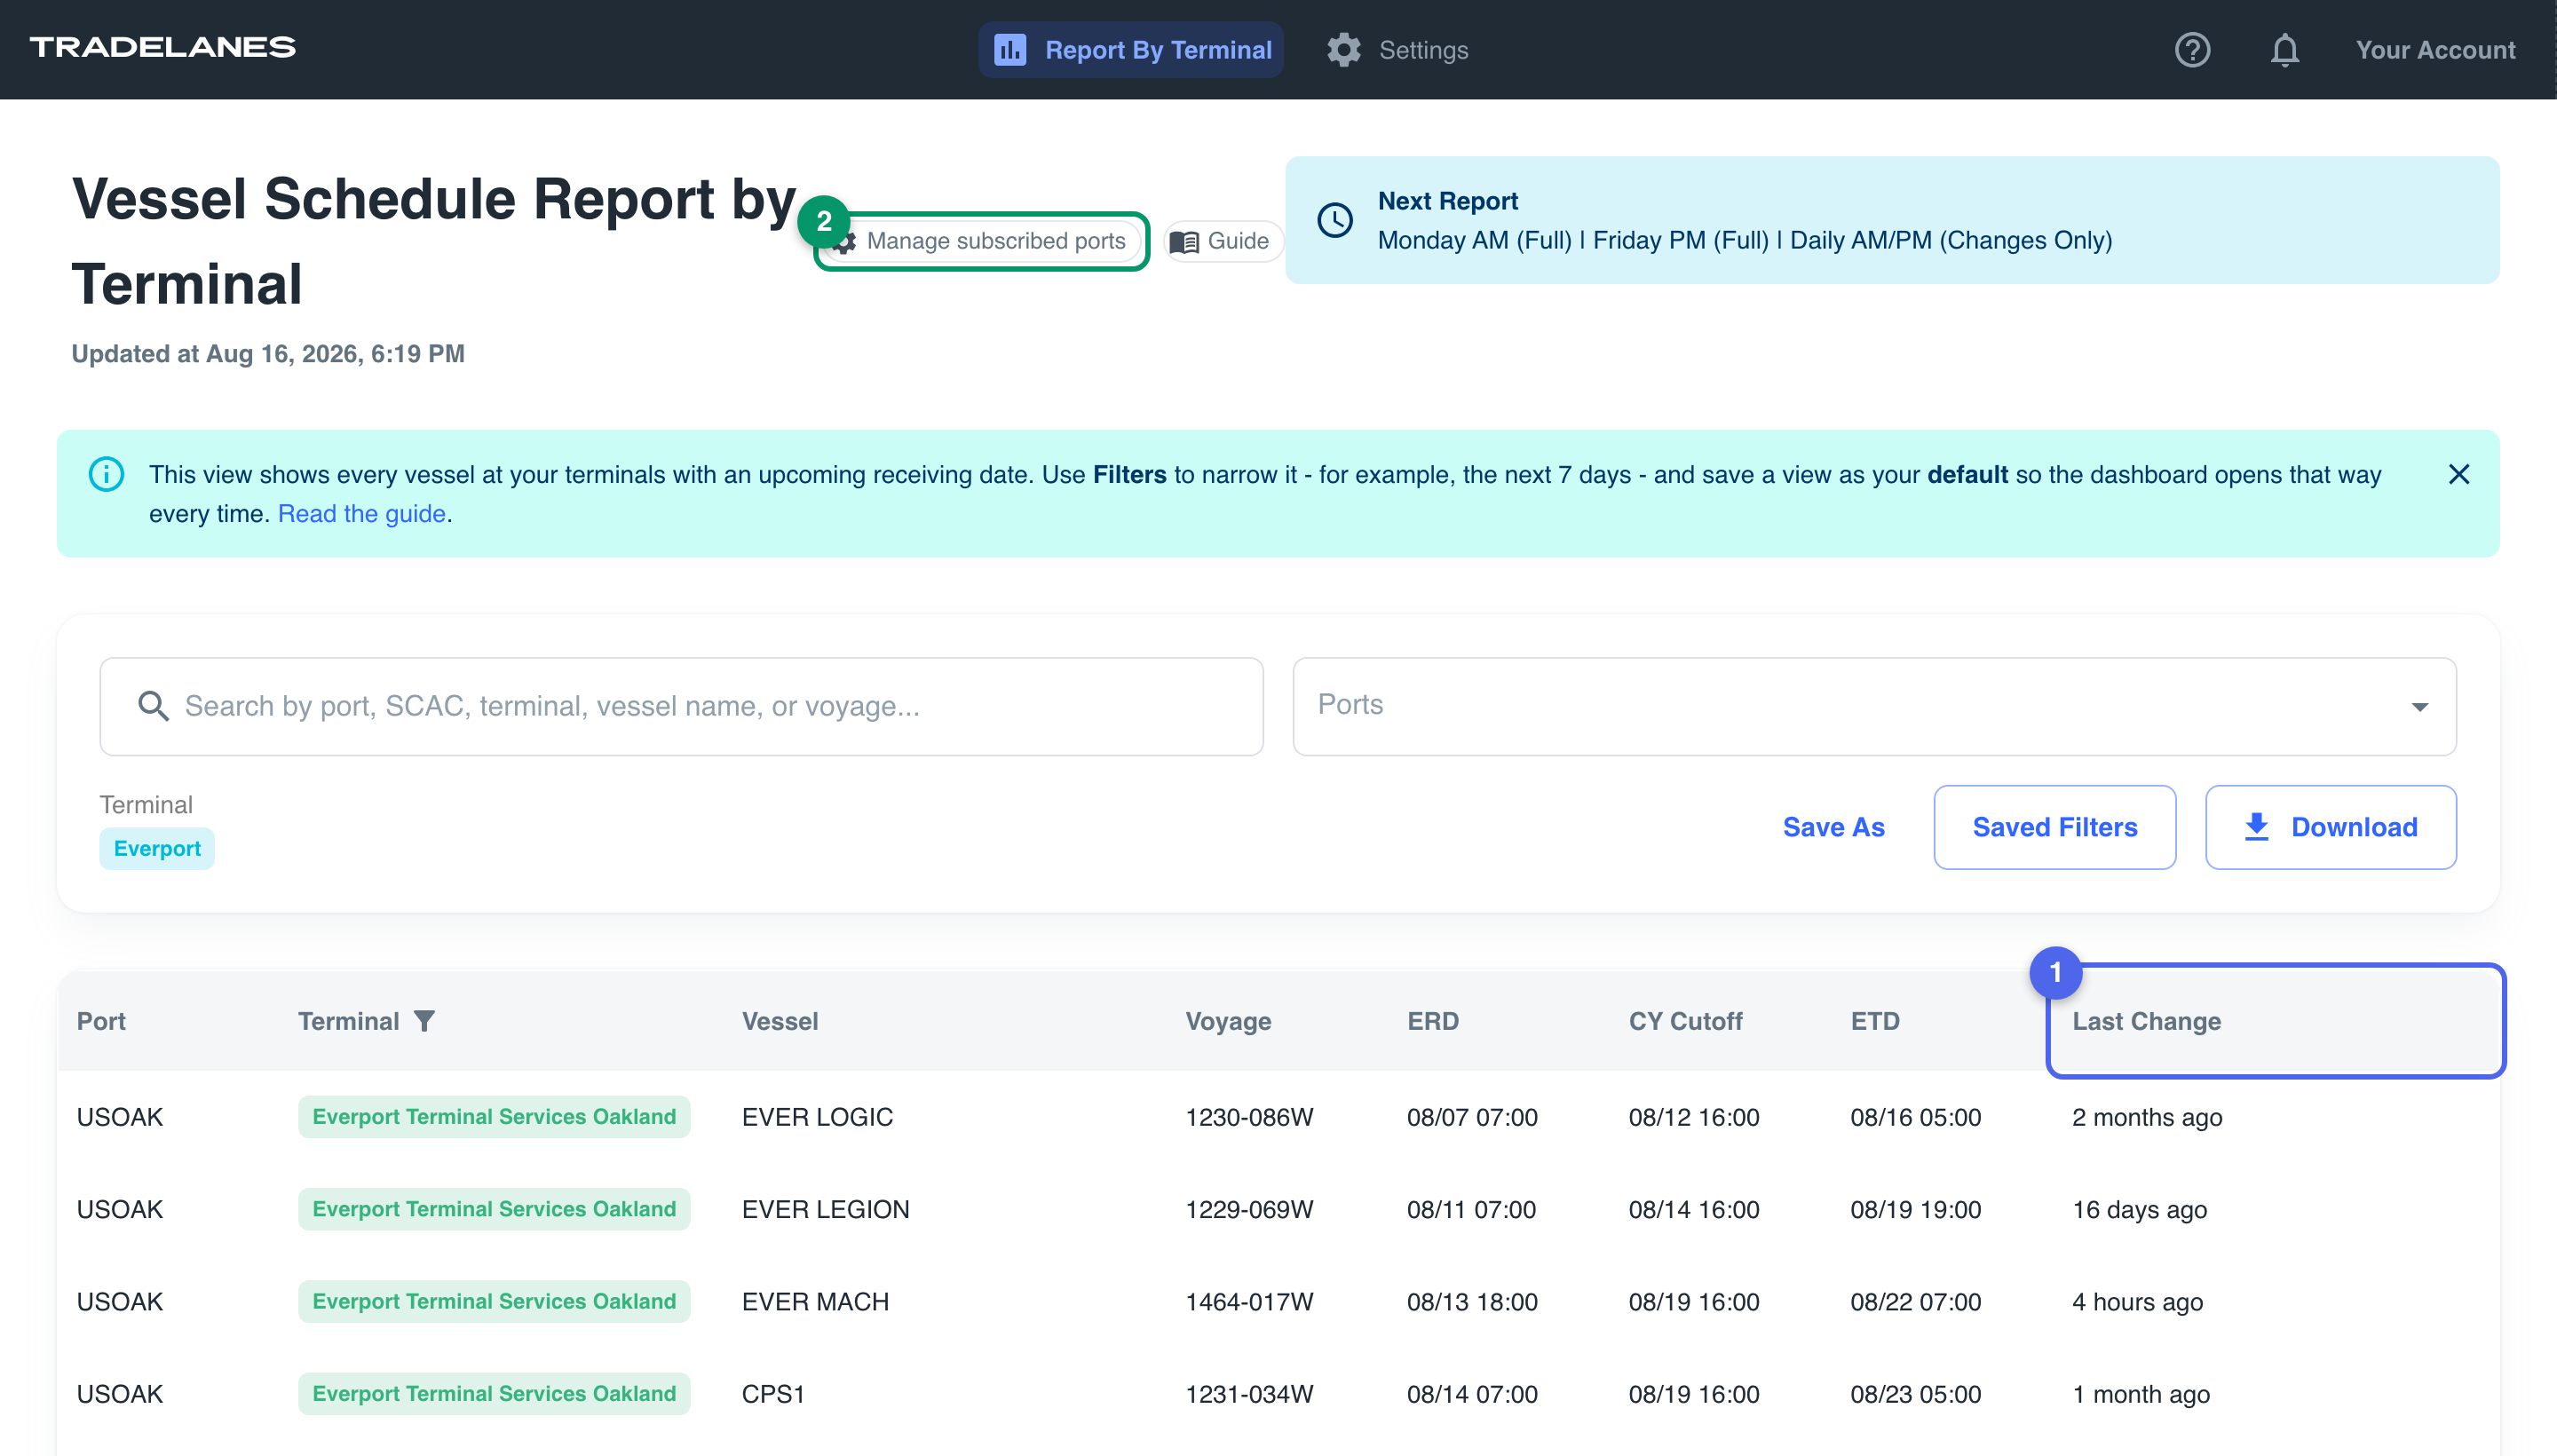Click ETD value 08/22 07:00
The image size is (2557, 1456).
pyautogui.click(x=1915, y=1301)
